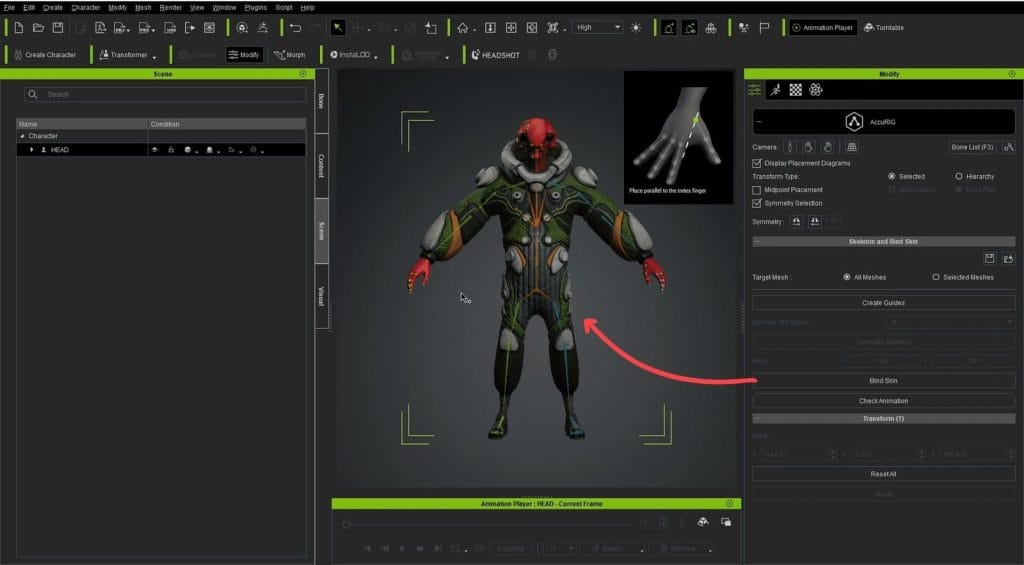Choose Selected Meshes as target mesh
Screen dimensions: 1024x565
(x=936, y=277)
